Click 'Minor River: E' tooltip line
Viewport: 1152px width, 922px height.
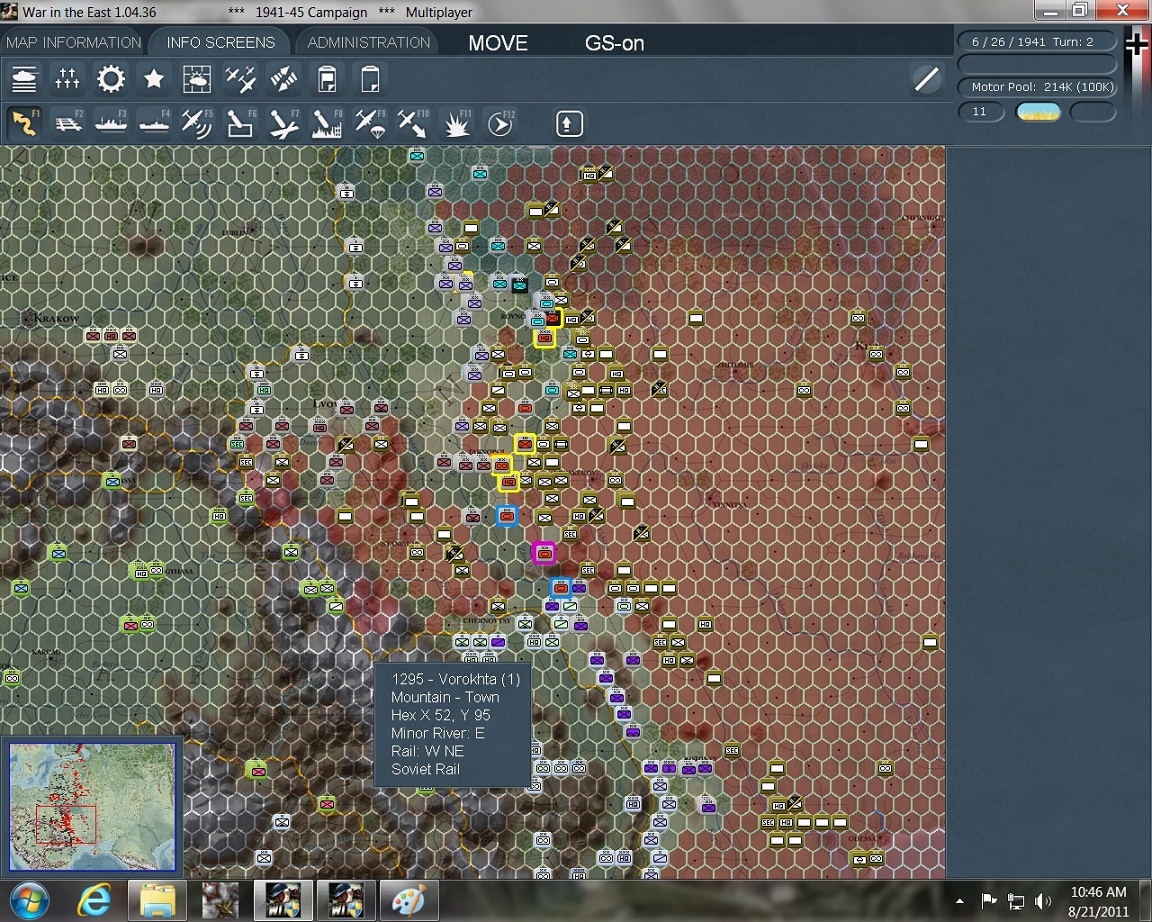438,733
